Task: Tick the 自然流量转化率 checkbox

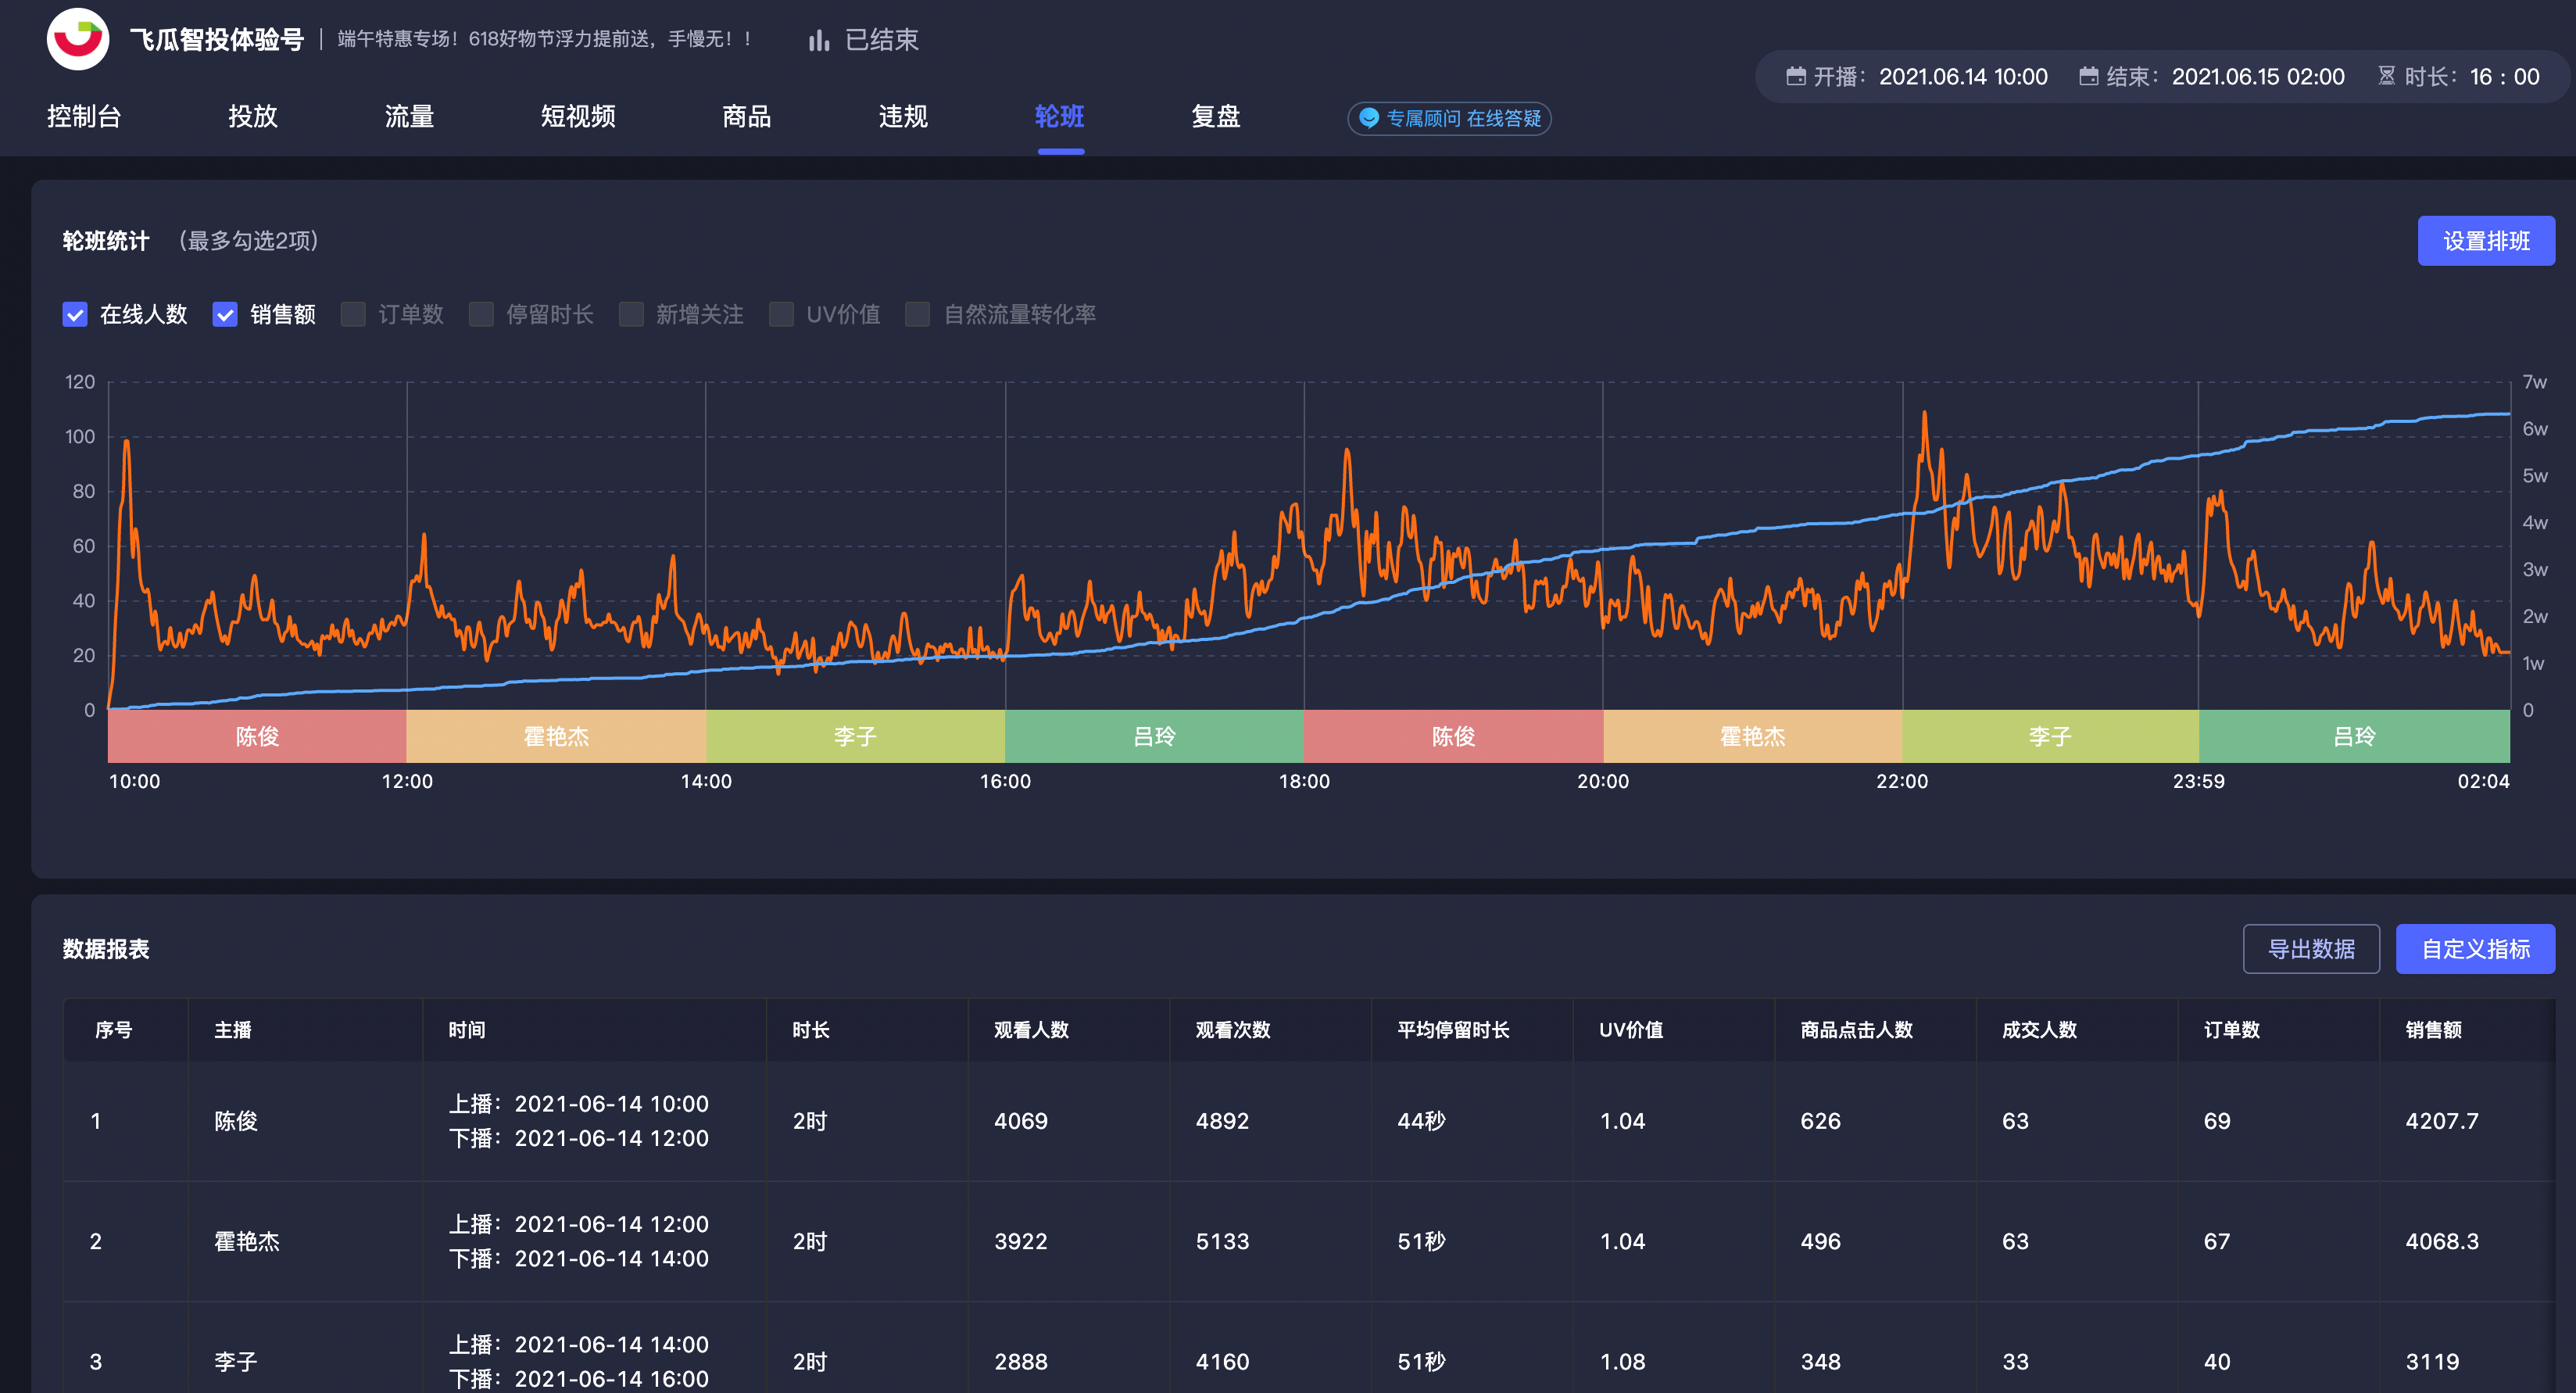Action: click(917, 315)
